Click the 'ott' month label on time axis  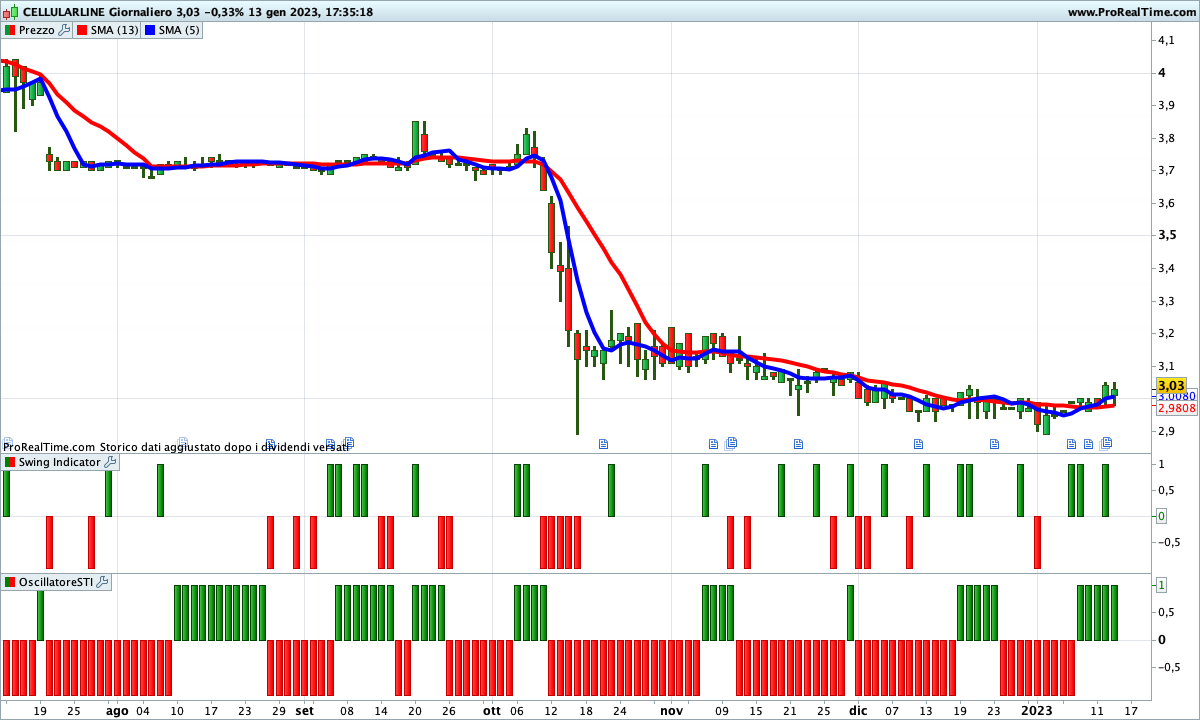tap(491, 711)
